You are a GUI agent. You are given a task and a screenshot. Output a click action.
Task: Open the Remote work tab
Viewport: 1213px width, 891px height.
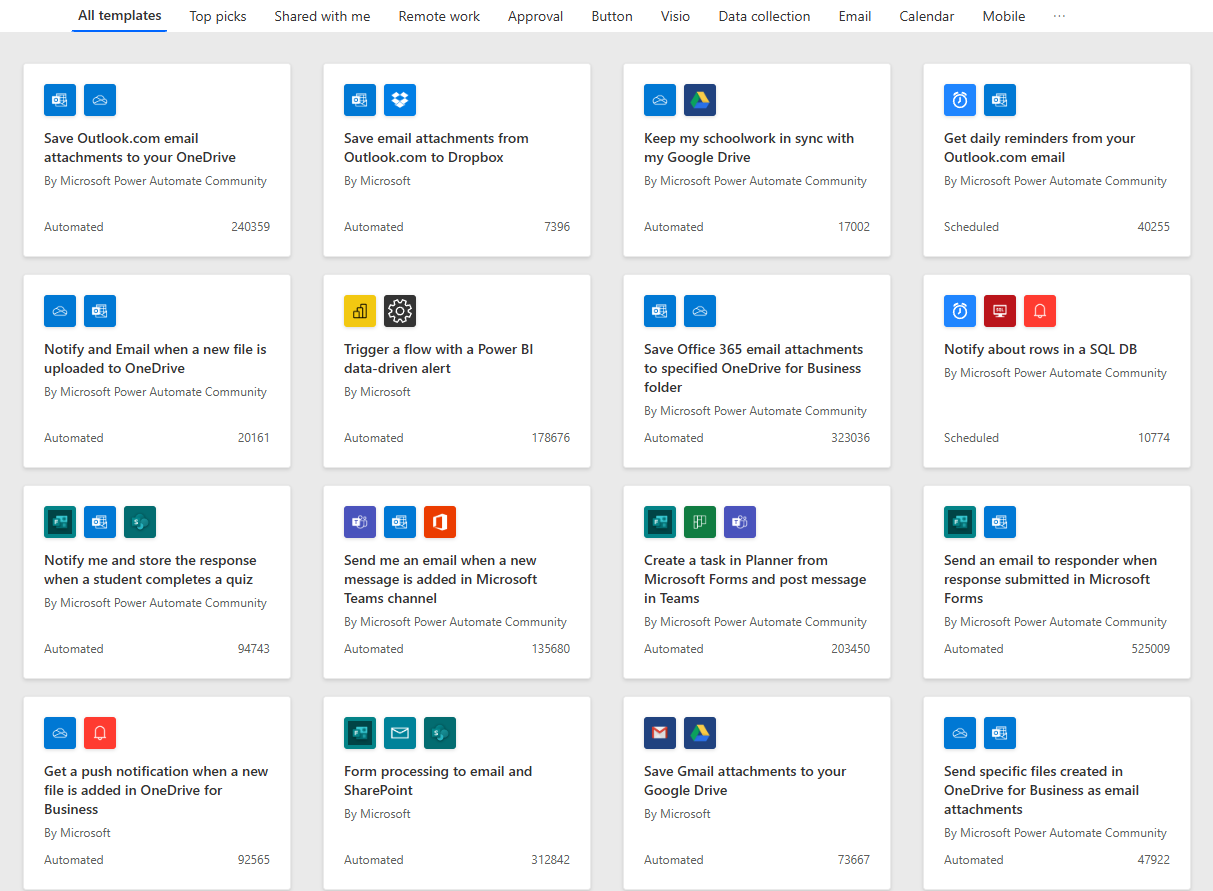[x=439, y=16]
